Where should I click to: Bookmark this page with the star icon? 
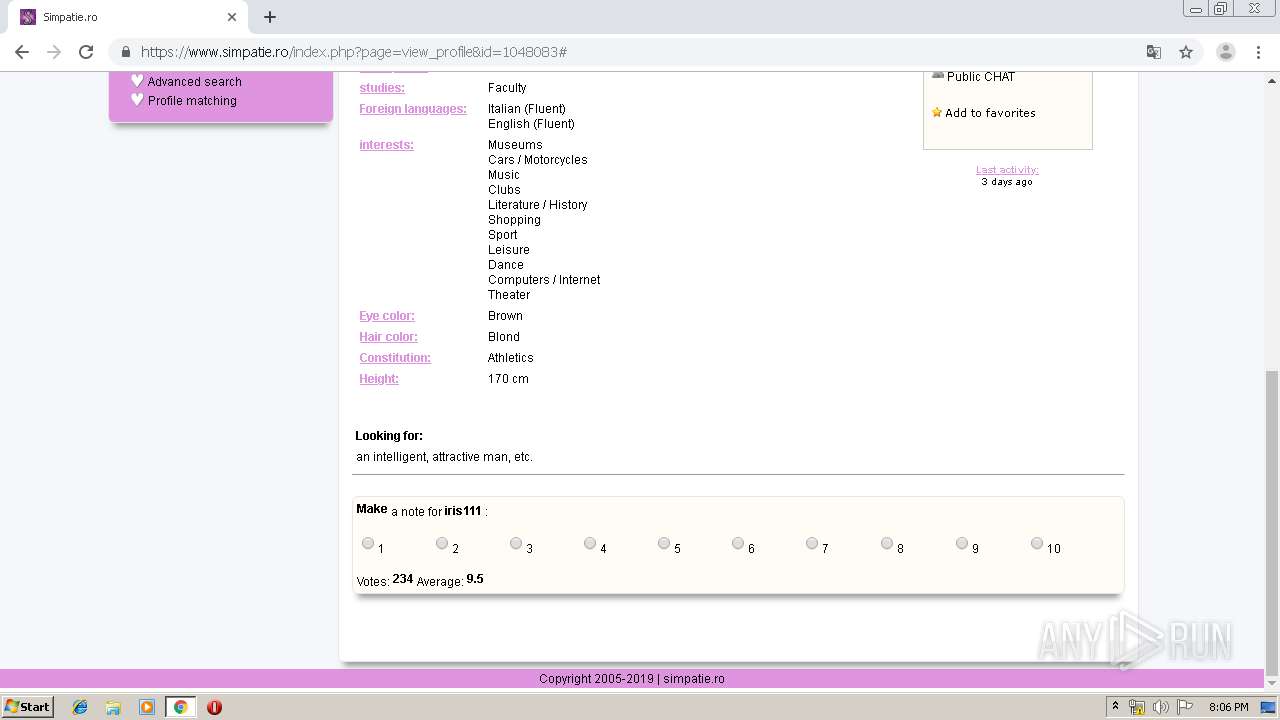coord(1186,52)
